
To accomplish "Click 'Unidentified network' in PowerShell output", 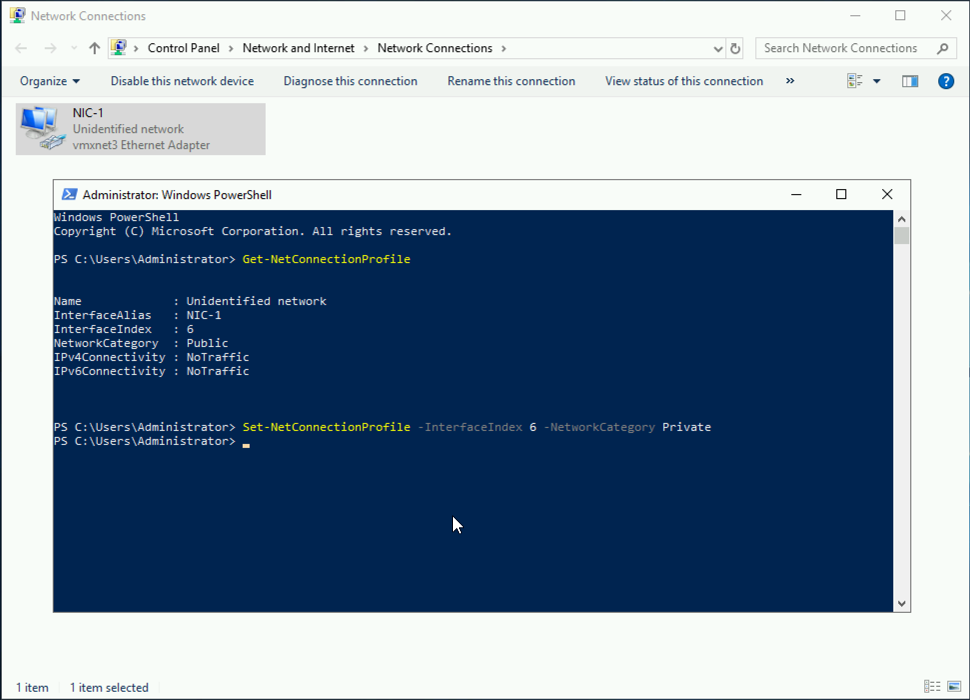I will (x=256, y=301).
